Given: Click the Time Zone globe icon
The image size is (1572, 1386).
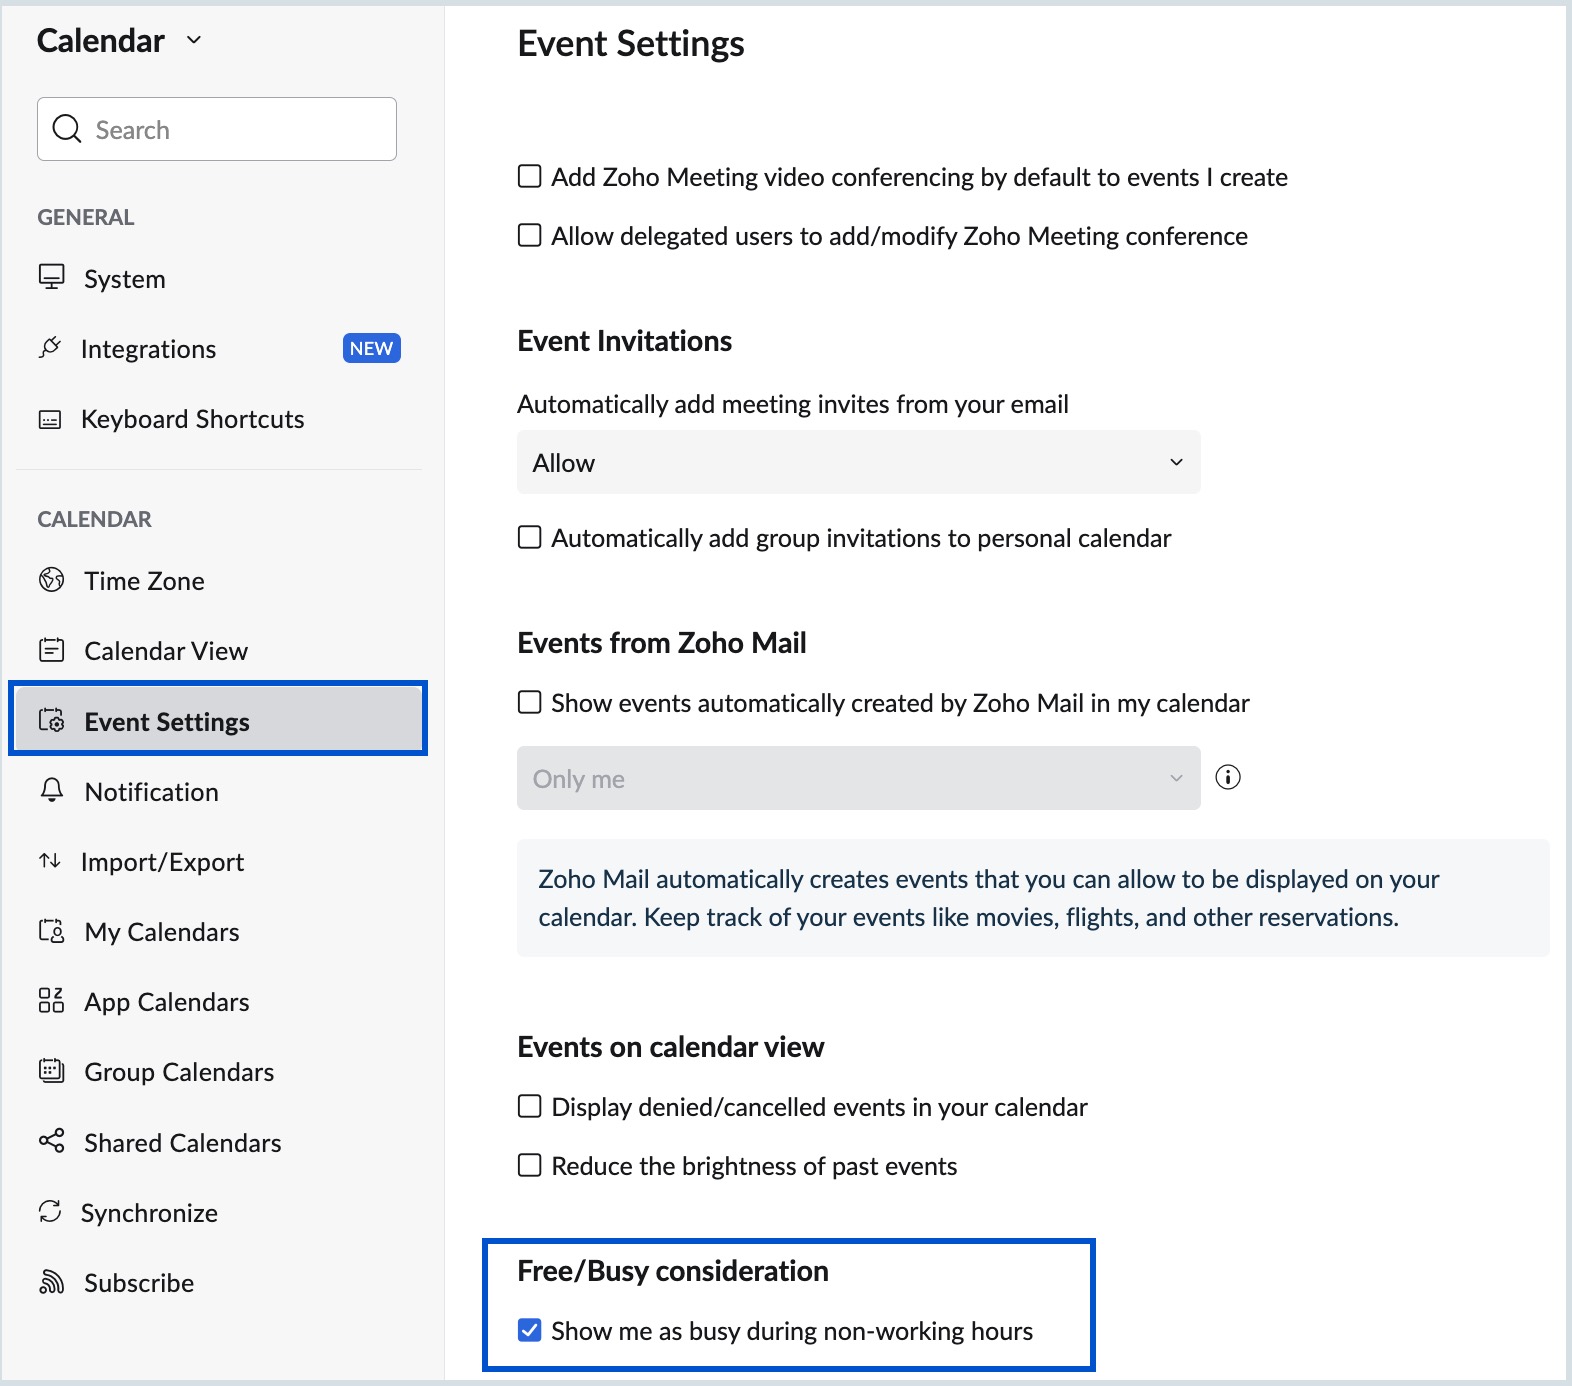Looking at the screenshot, I should 51,580.
